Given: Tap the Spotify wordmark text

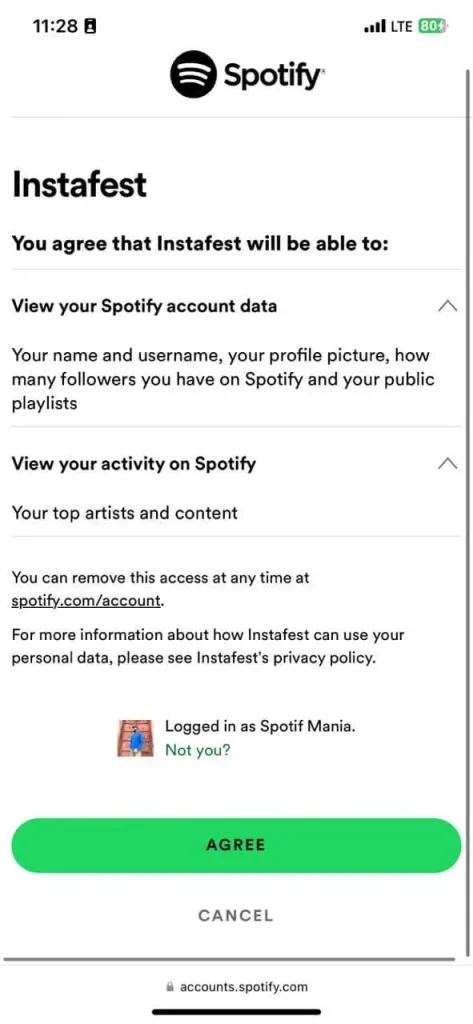Looking at the screenshot, I should pos(273,76).
